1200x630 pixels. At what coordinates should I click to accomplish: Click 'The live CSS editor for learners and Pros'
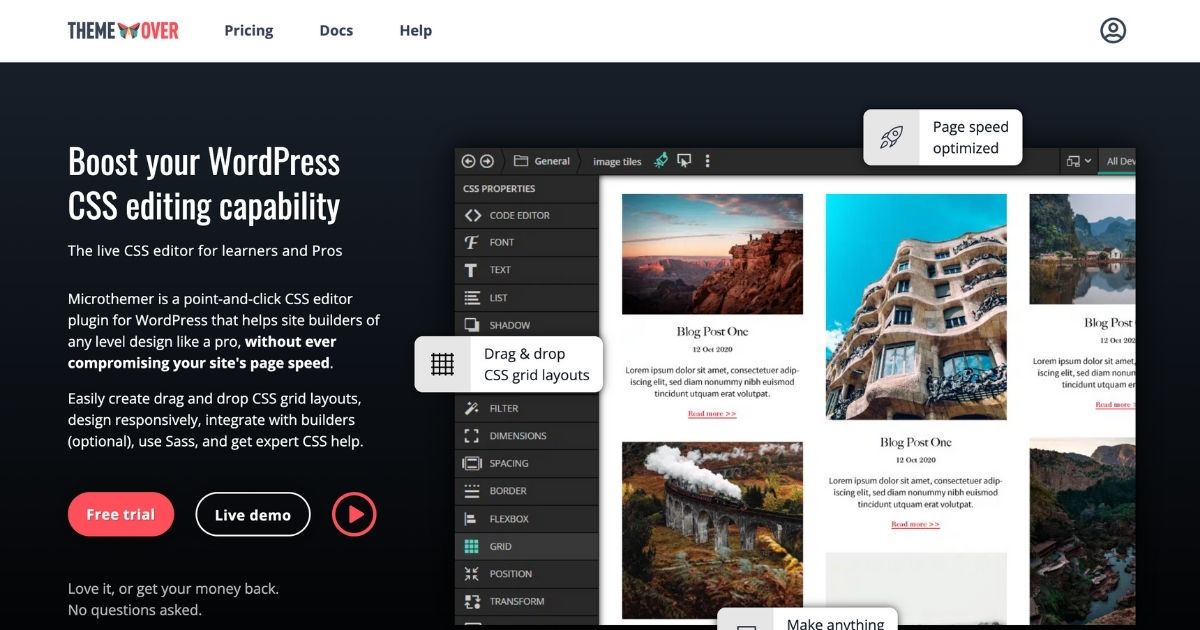205,251
